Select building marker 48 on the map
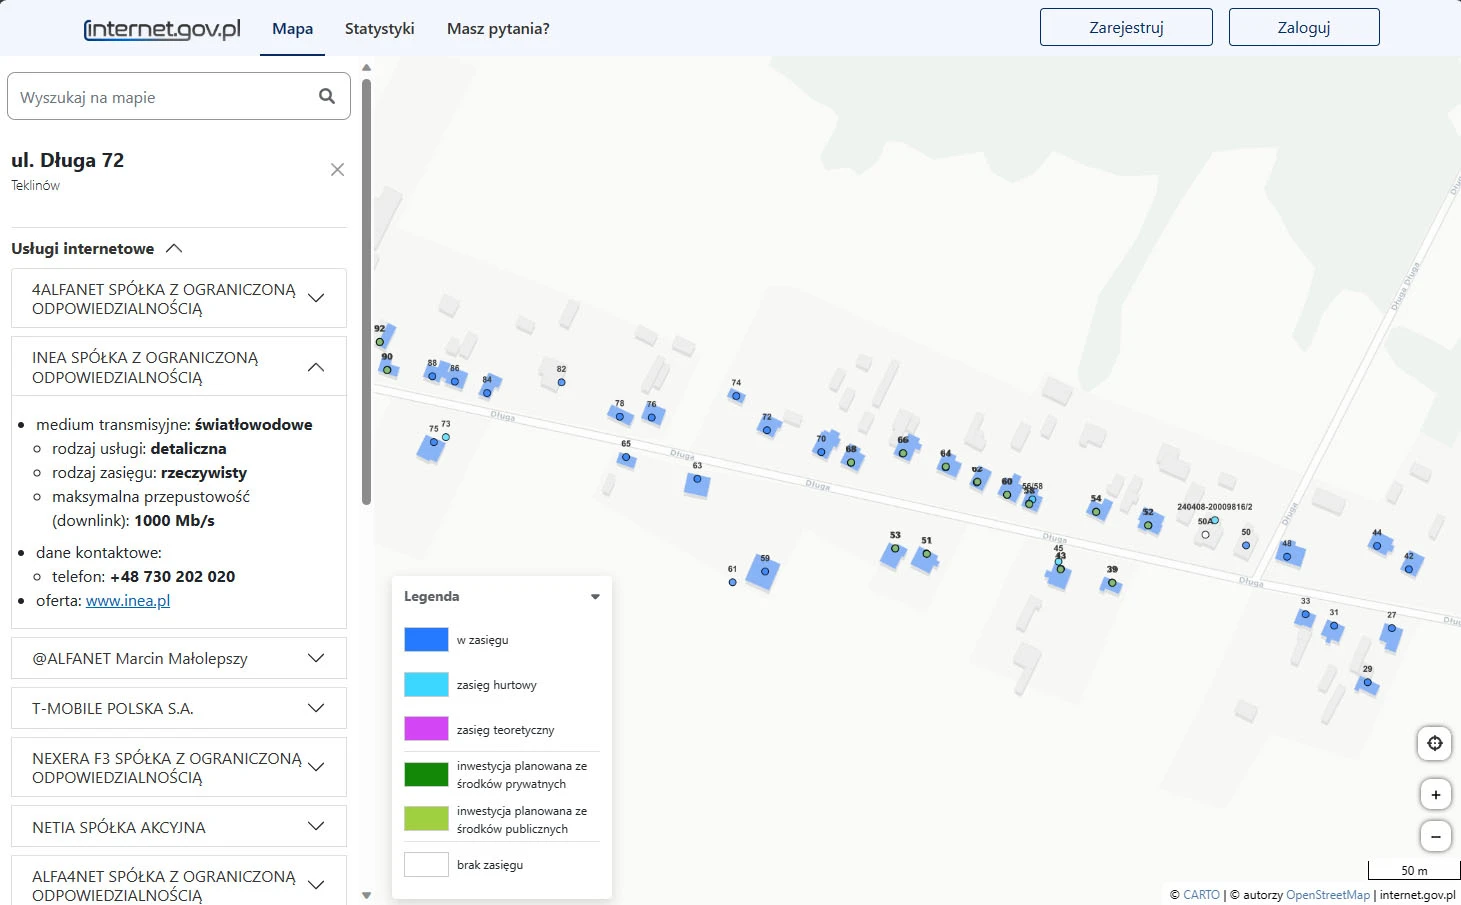This screenshot has height=905, width=1461. click(x=1287, y=556)
